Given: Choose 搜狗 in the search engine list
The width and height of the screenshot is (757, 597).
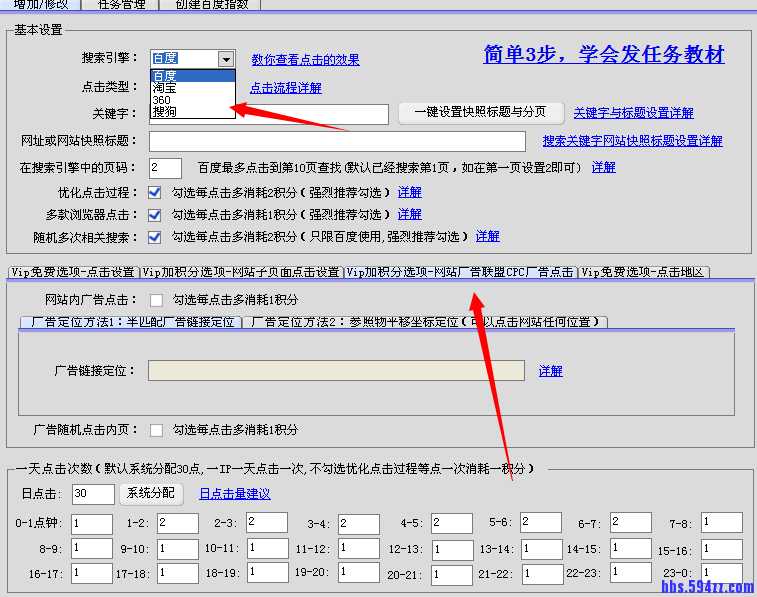Looking at the screenshot, I should [x=165, y=112].
